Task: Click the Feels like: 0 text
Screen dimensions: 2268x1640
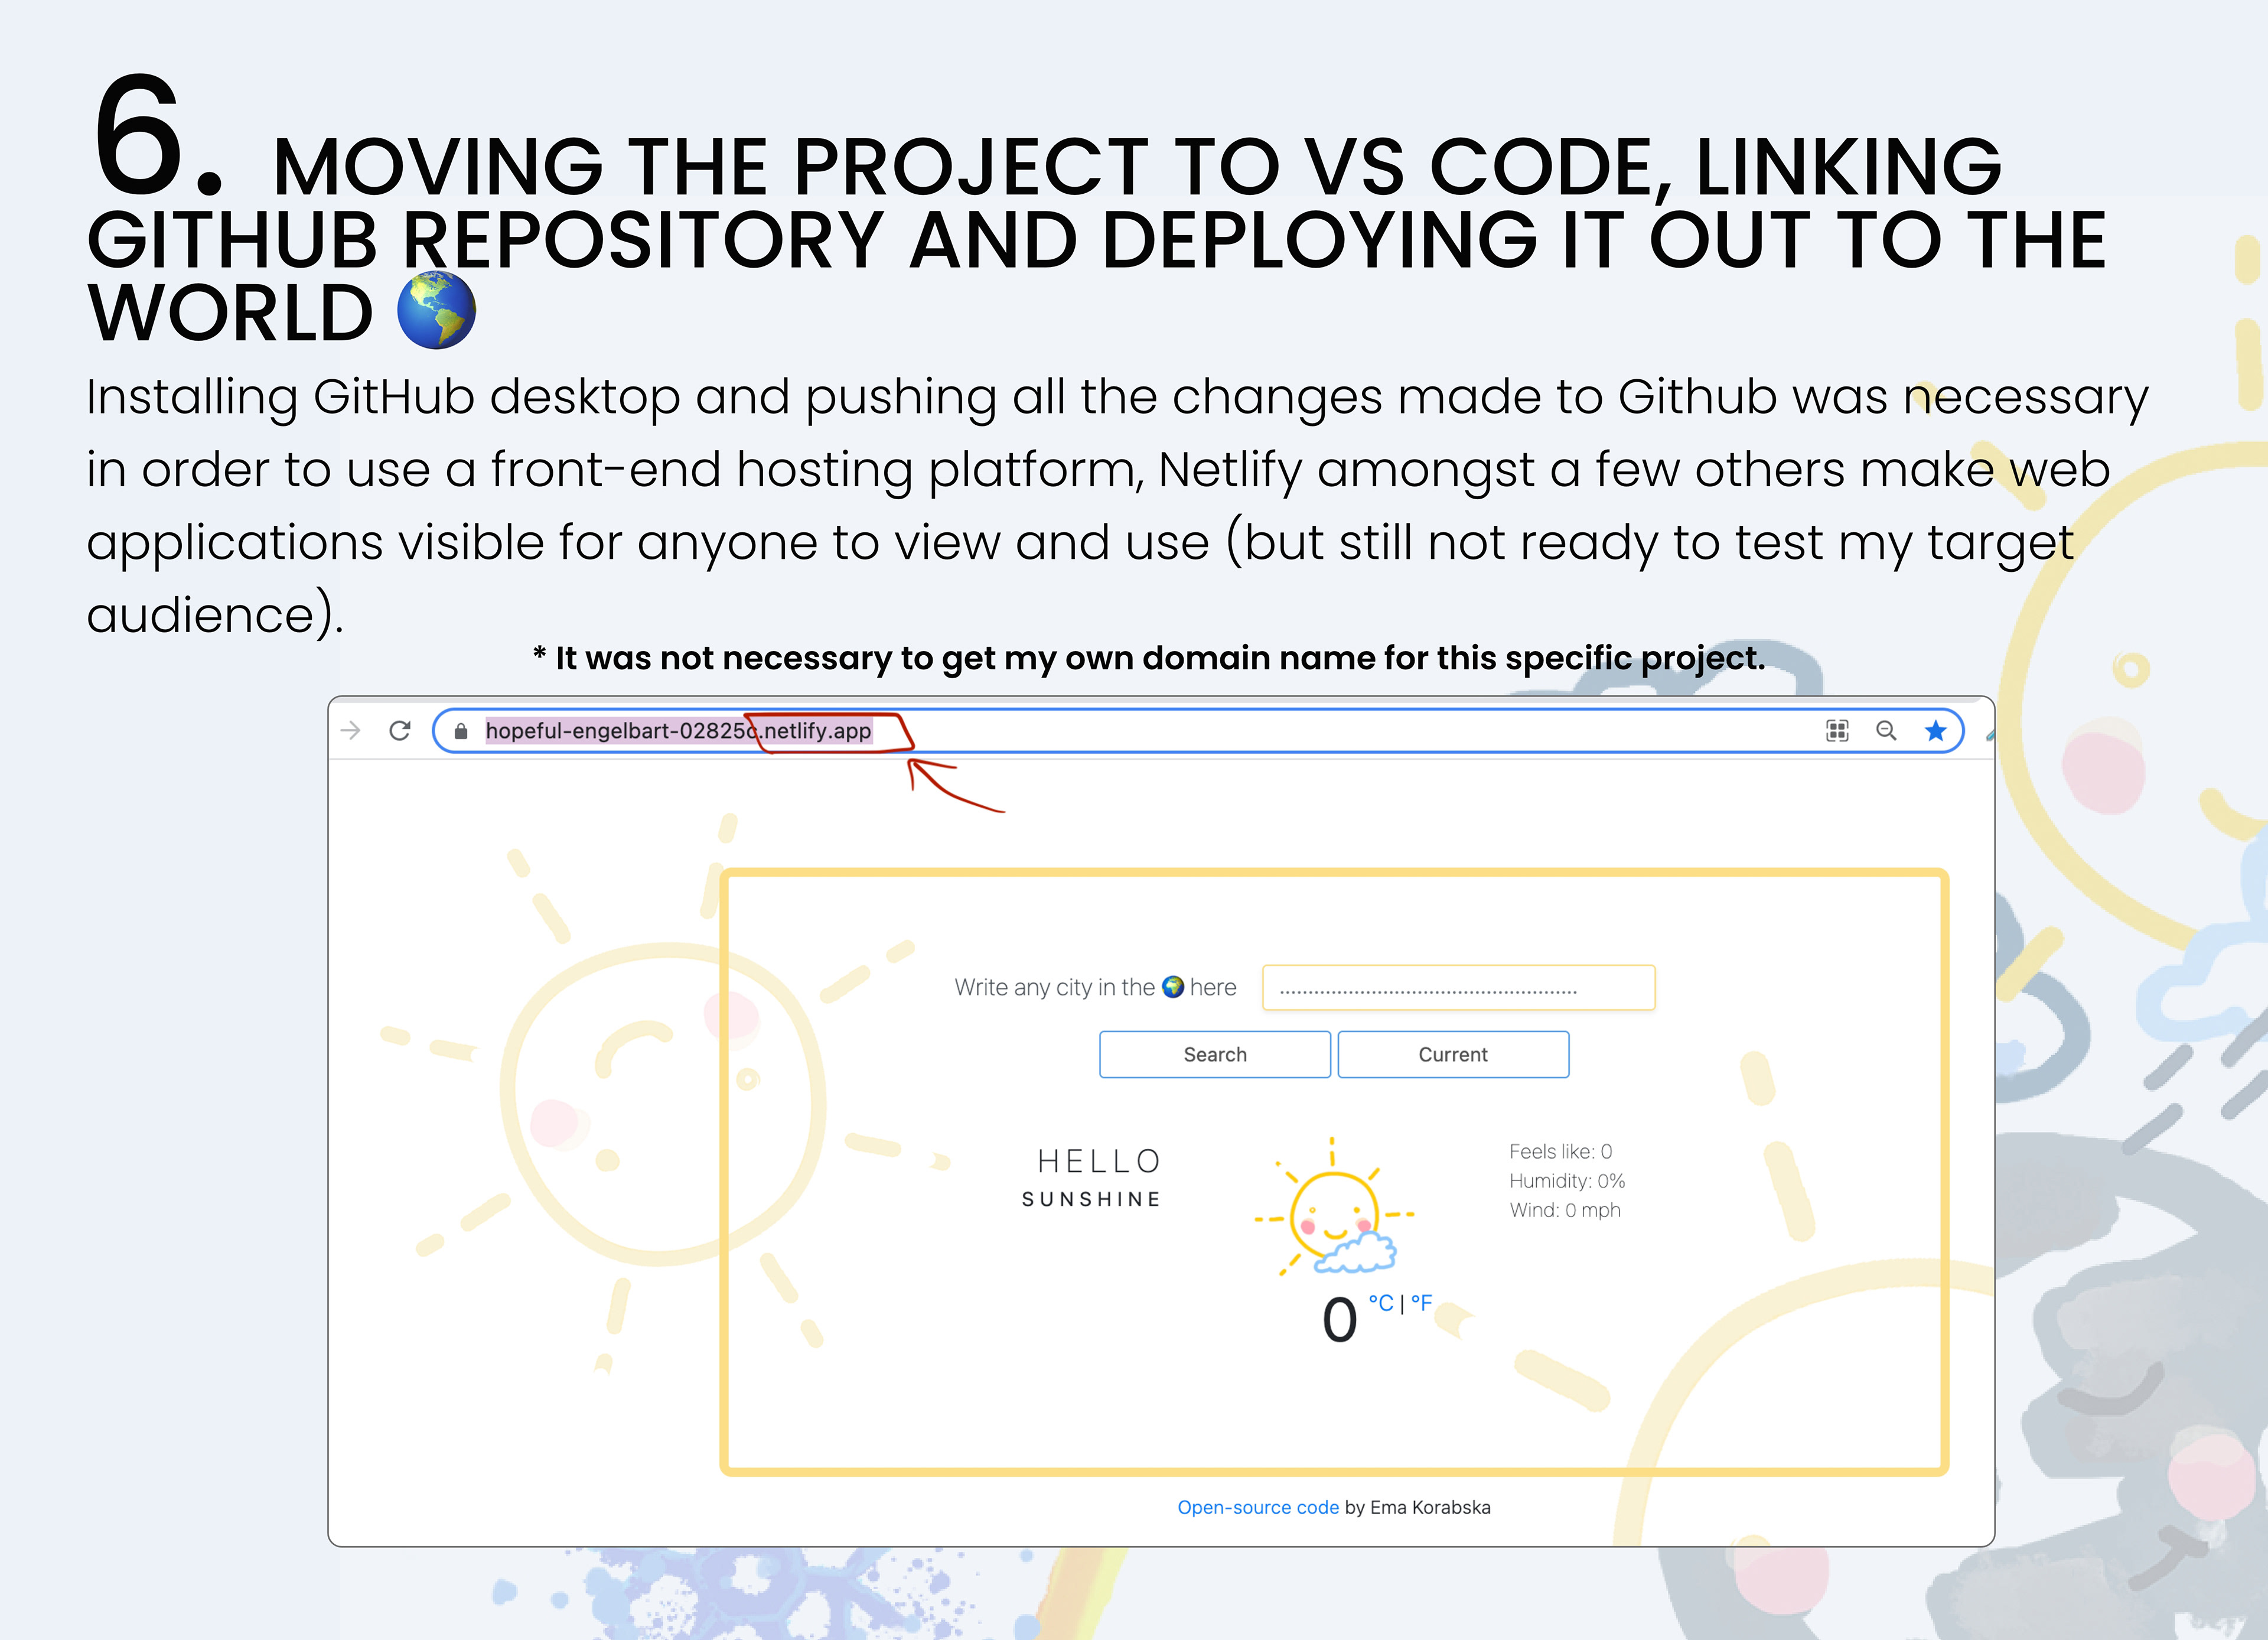Action: (x=1560, y=1151)
